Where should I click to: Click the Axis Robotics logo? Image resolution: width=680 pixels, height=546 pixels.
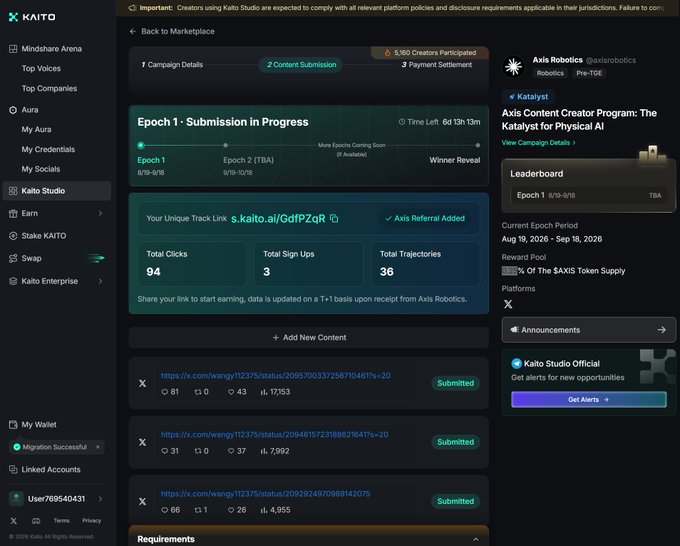pyautogui.click(x=513, y=66)
